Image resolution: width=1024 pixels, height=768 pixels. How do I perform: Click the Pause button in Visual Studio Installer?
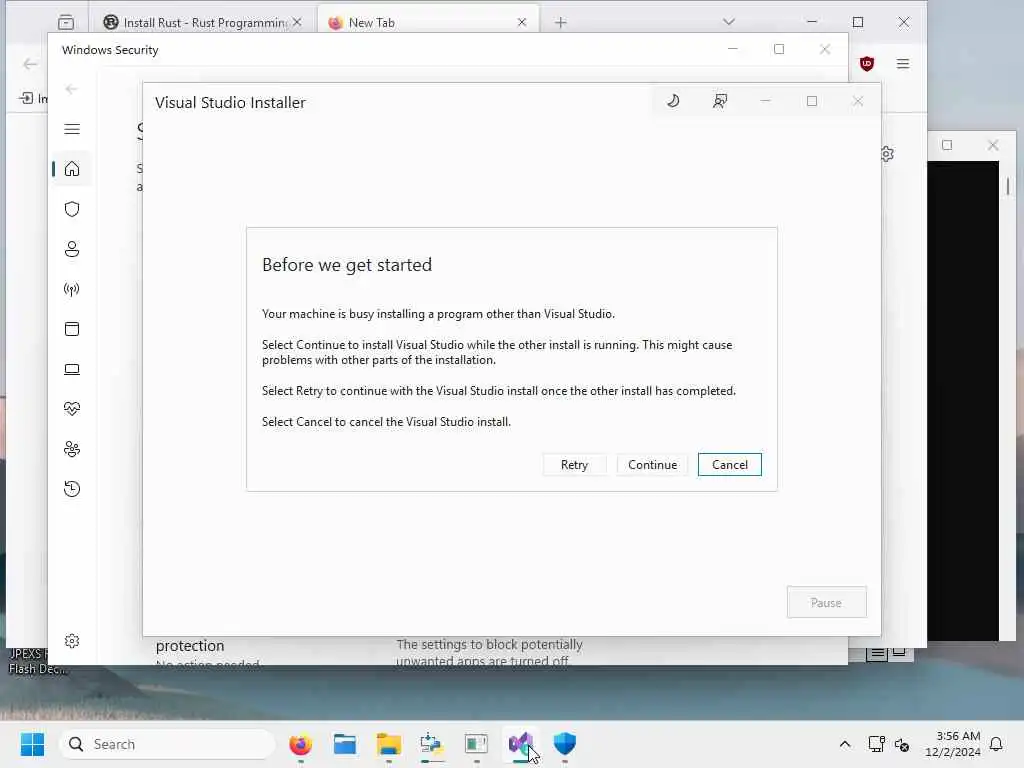tap(826, 602)
